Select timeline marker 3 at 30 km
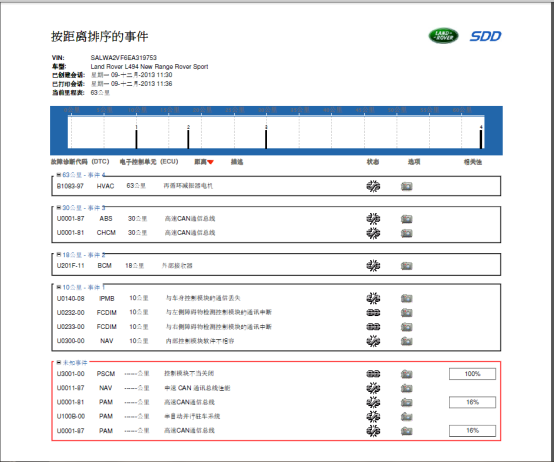554x462 pixels. coord(266,139)
